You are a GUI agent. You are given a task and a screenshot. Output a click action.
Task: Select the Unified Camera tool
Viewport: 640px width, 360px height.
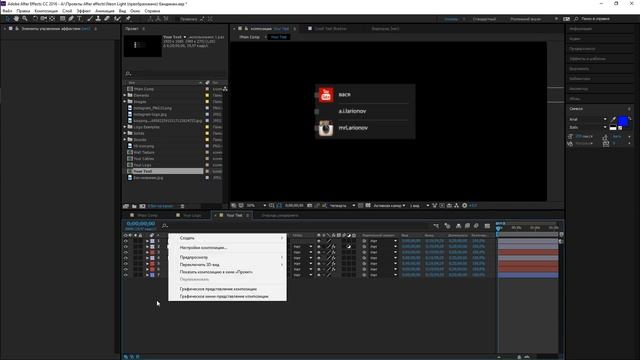coord(44,19)
